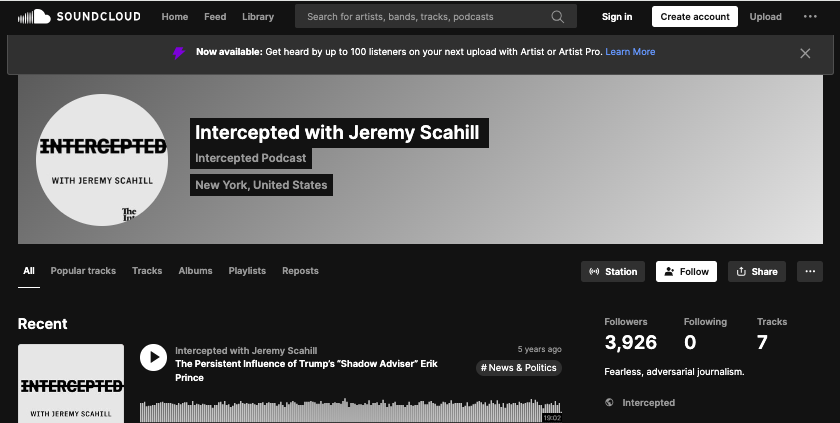This screenshot has height=423, width=840.
Task: Open the Upload page
Action: click(765, 17)
